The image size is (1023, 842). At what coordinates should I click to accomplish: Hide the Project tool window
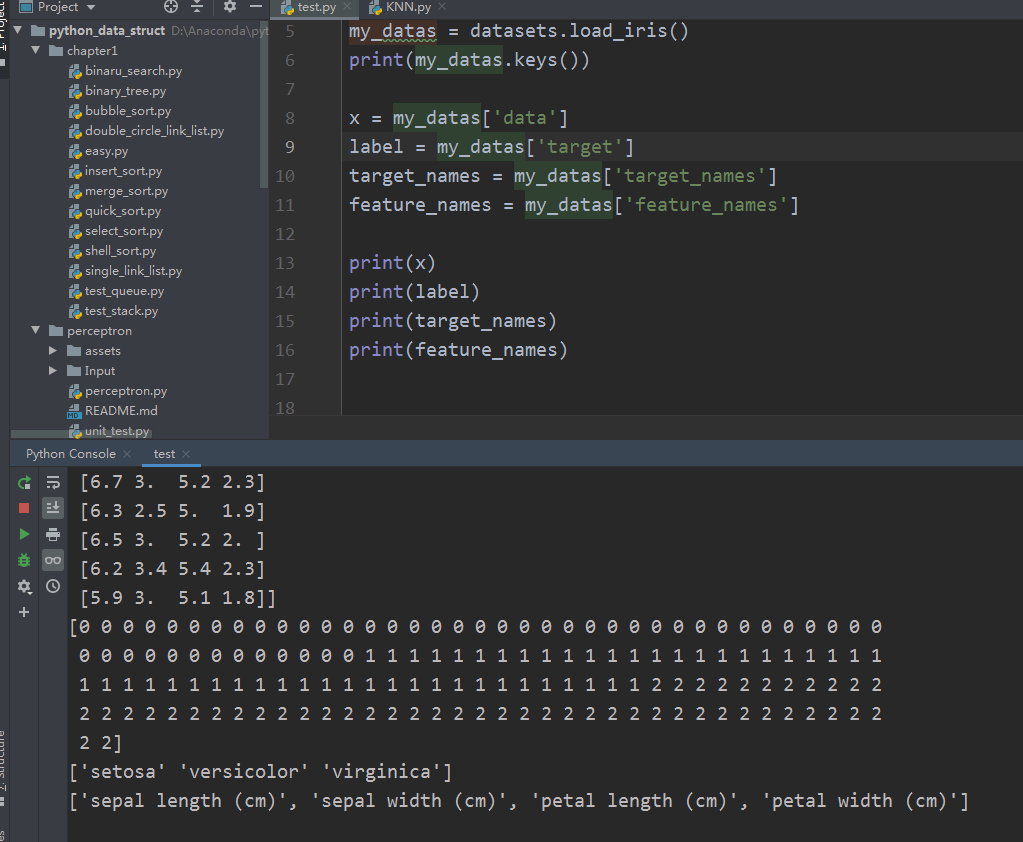pos(256,7)
